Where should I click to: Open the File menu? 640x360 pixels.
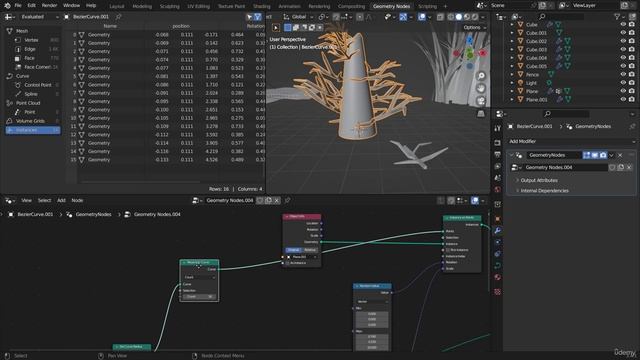18,6
